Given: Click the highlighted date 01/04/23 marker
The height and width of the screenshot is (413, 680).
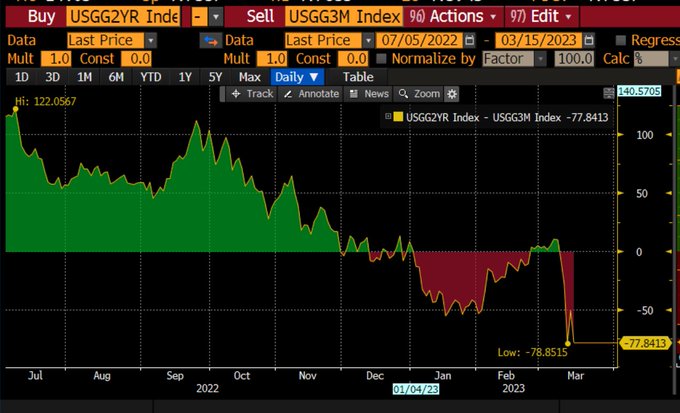Looking at the screenshot, I should (415, 389).
